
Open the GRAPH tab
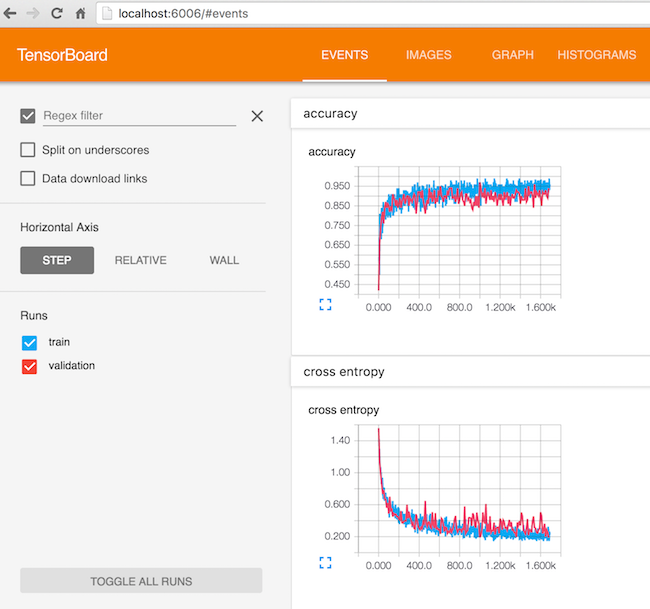(512, 55)
